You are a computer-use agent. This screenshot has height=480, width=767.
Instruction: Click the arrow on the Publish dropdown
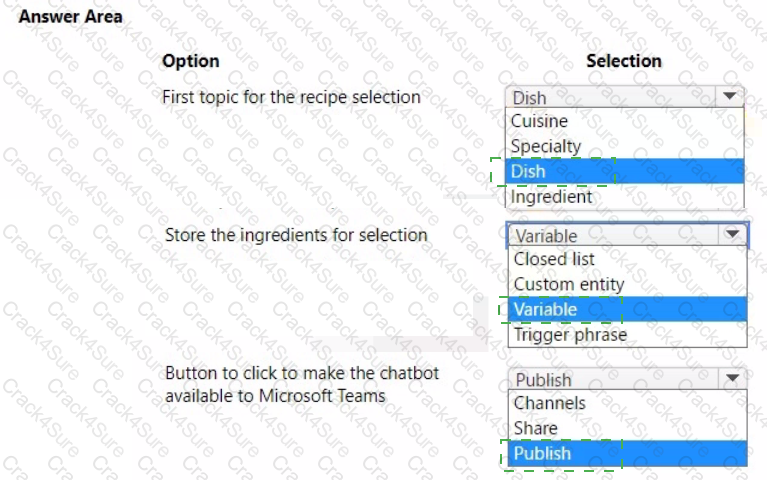pos(733,379)
